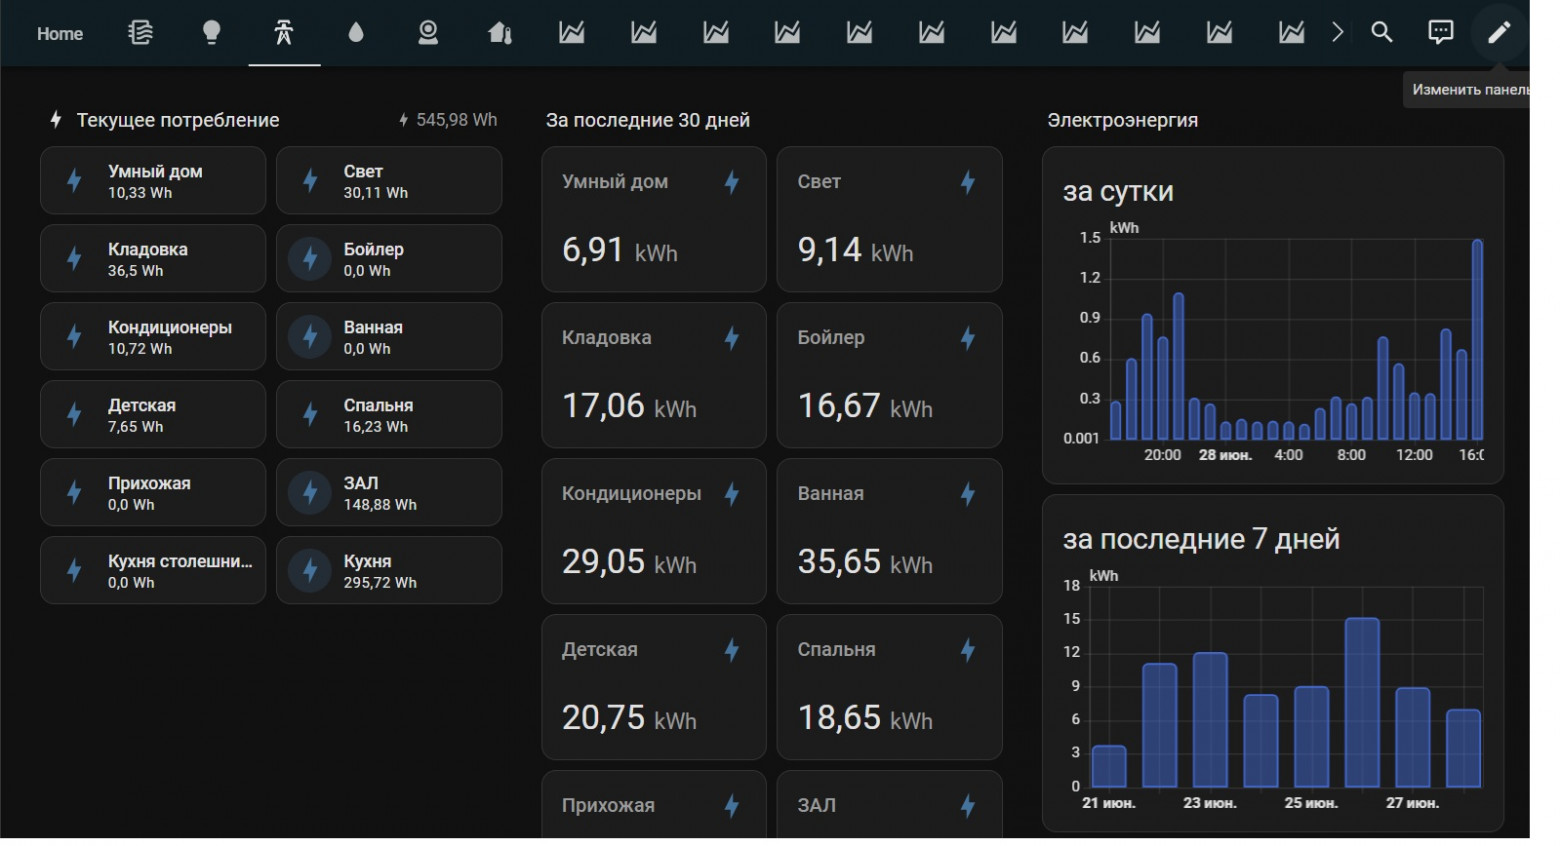
Task: Click the tallest bar in за сутки chart
Action: point(1479,340)
